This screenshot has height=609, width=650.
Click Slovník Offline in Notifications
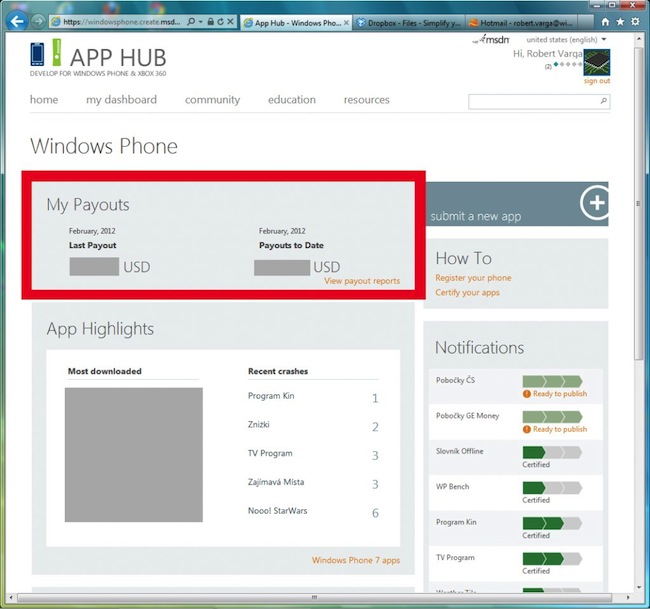coord(459,451)
